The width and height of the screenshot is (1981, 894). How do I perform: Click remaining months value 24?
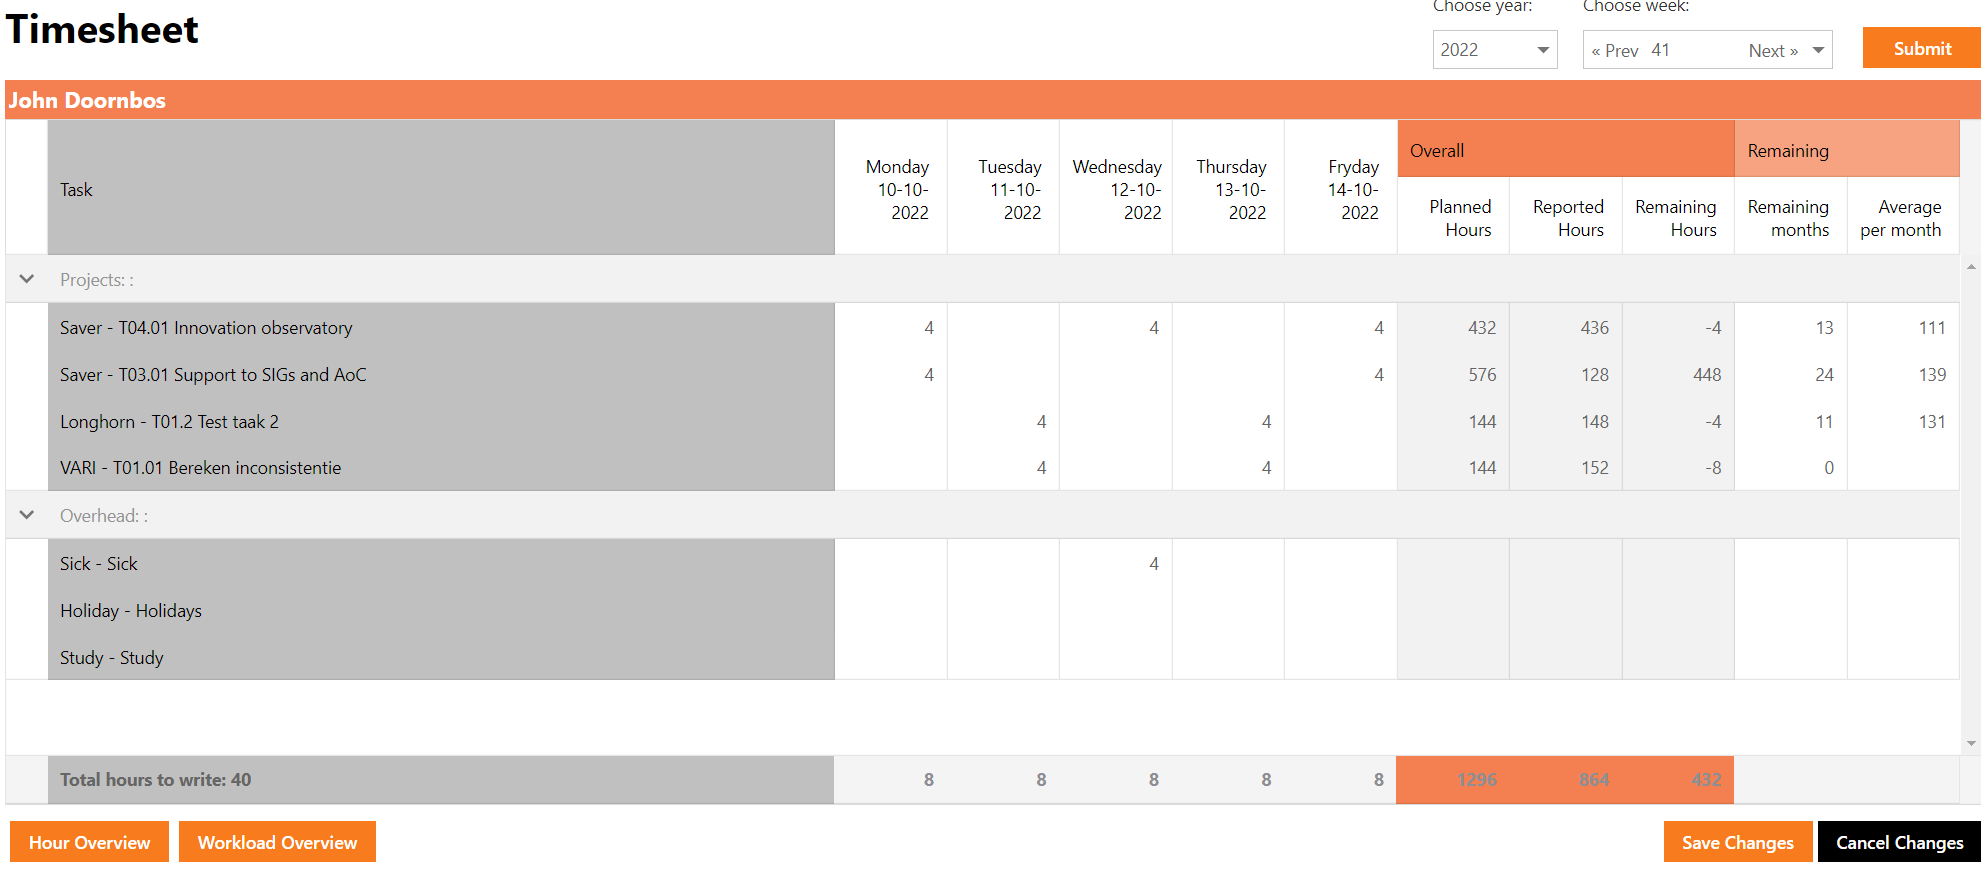[1824, 374]
